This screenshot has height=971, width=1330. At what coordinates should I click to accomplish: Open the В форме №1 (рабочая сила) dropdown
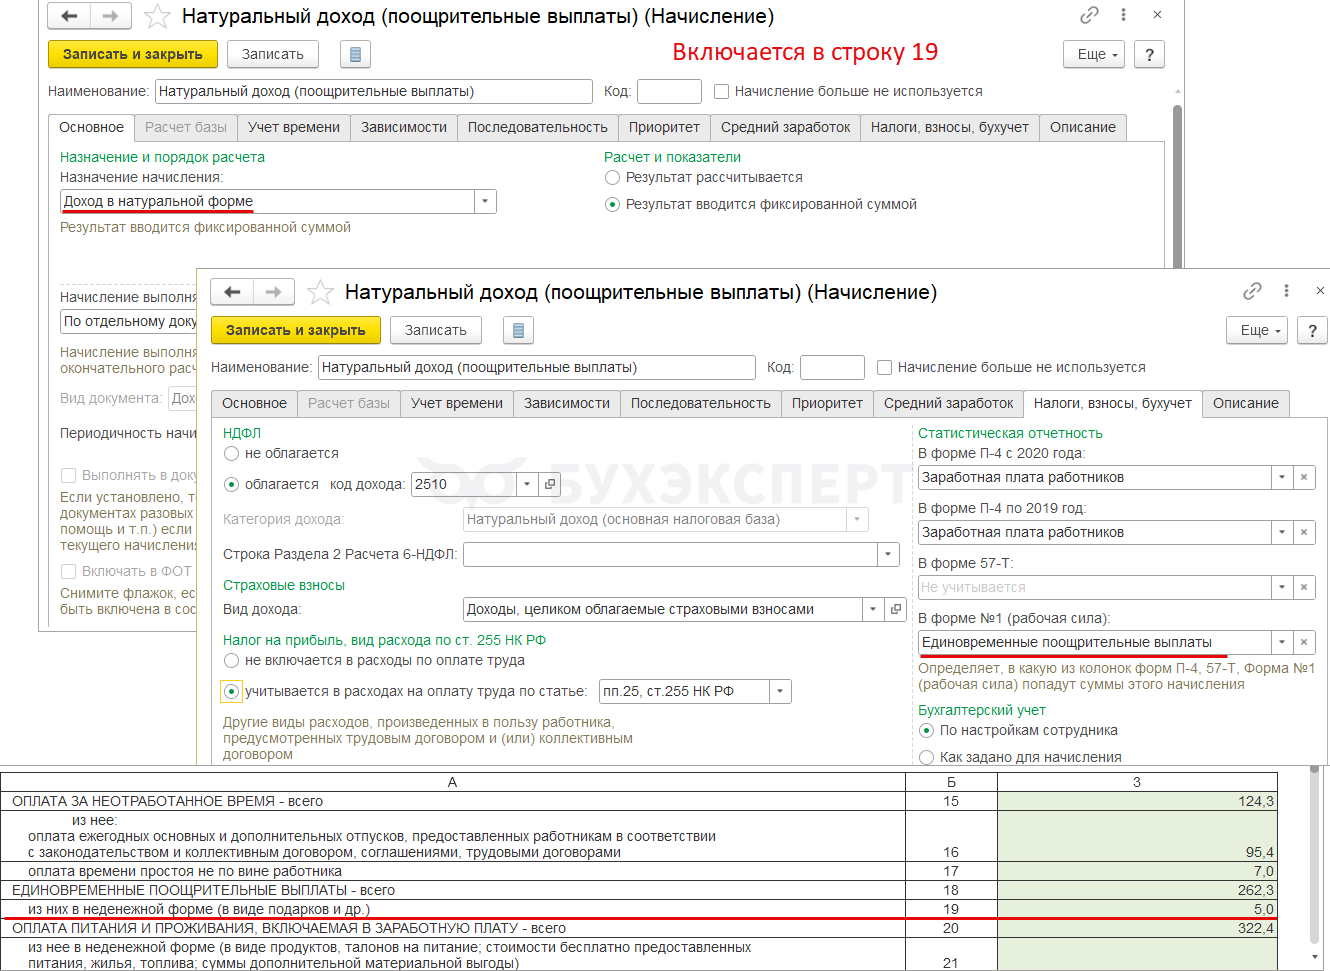pyautogui.click(x=1282, y=643)
